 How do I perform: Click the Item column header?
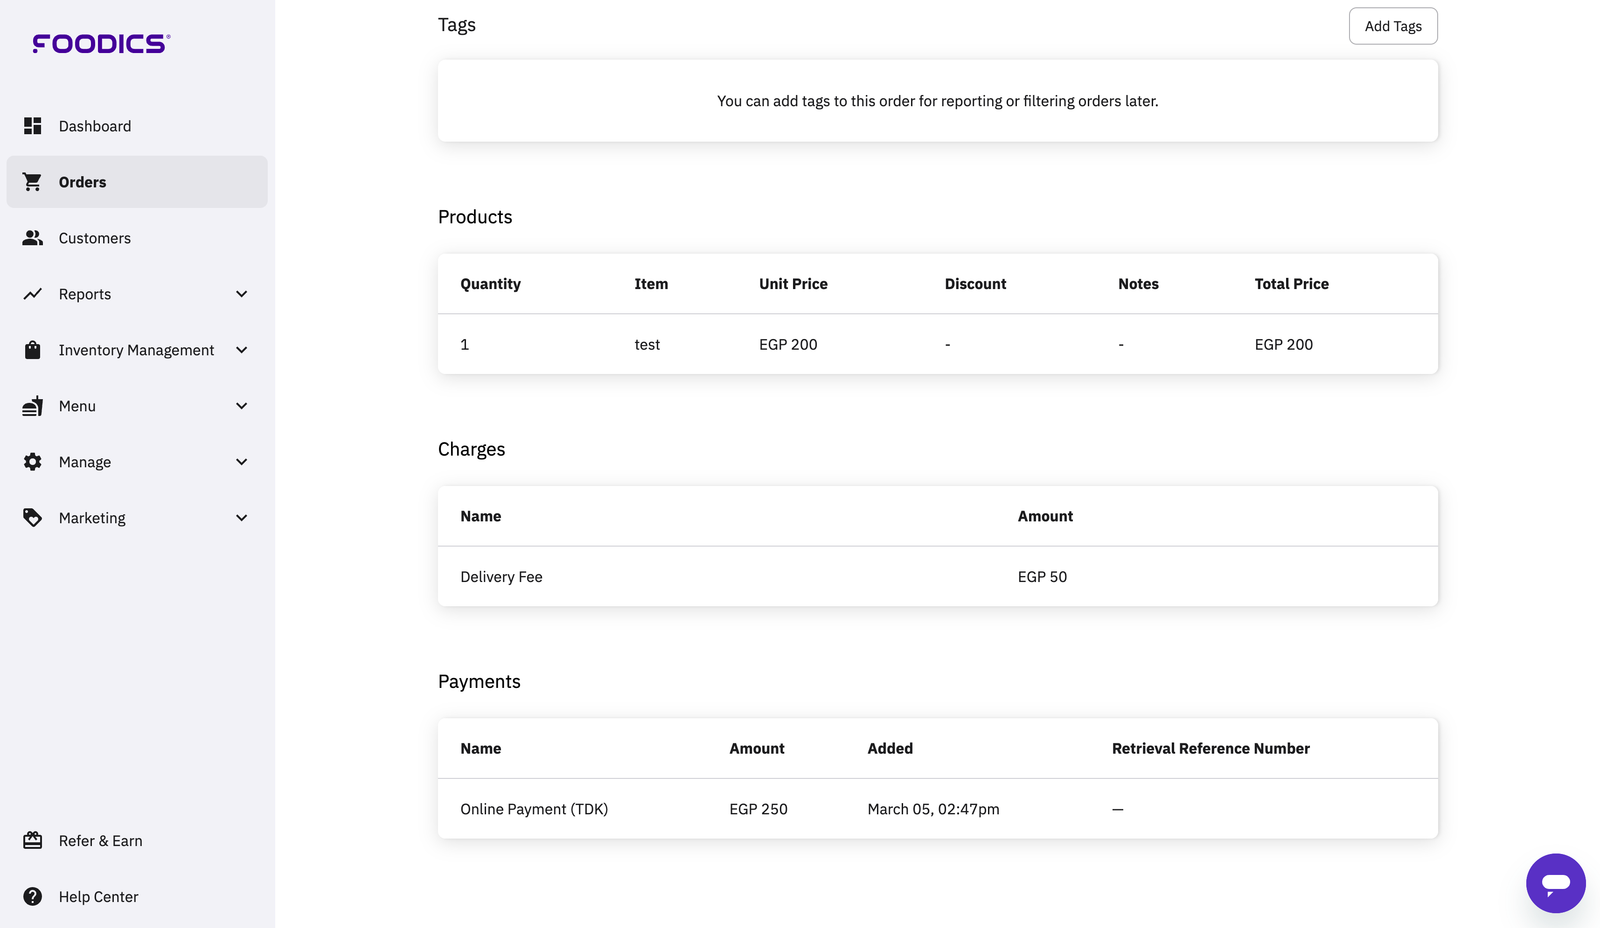tap(651, 284)
